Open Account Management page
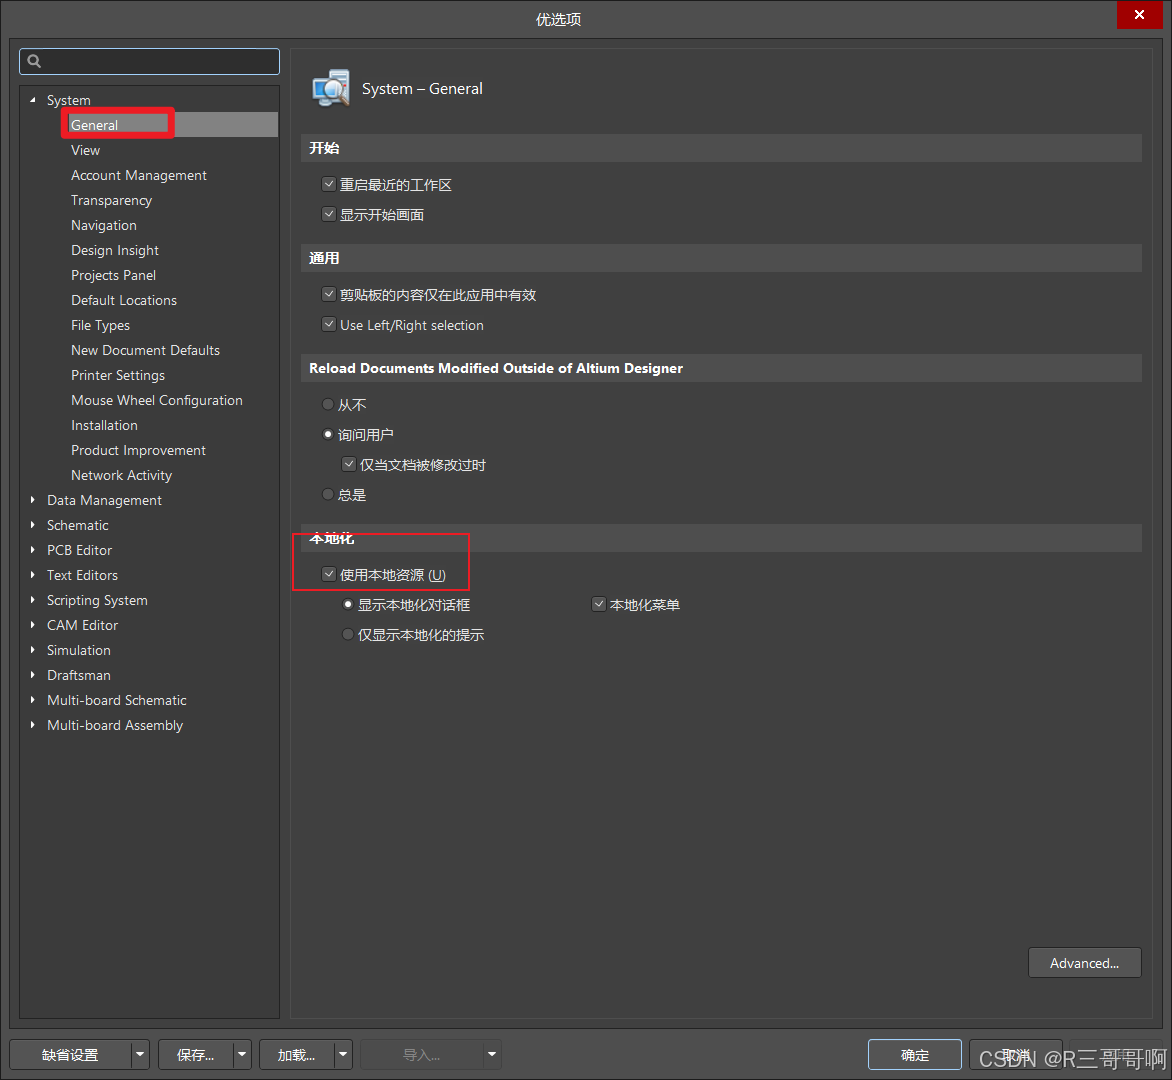 coord(138,175)
